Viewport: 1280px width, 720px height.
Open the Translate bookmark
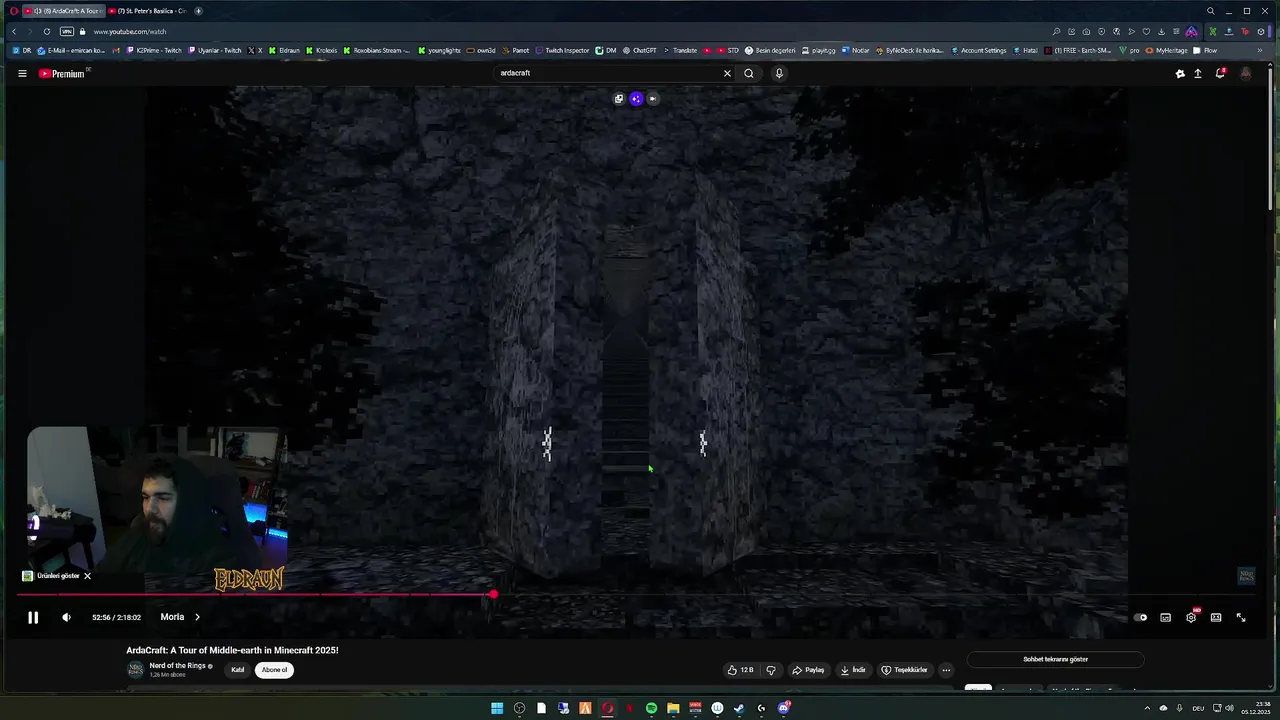[680, 50]
